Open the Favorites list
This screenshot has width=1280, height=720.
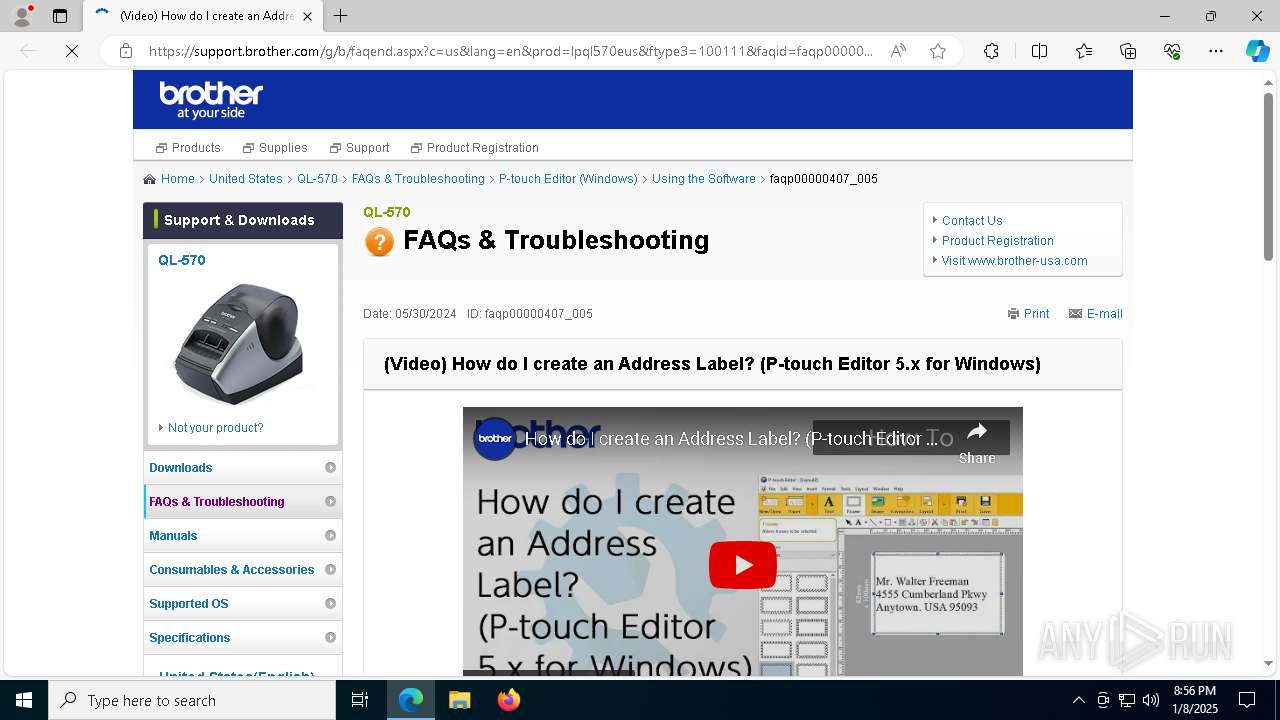1084,51
